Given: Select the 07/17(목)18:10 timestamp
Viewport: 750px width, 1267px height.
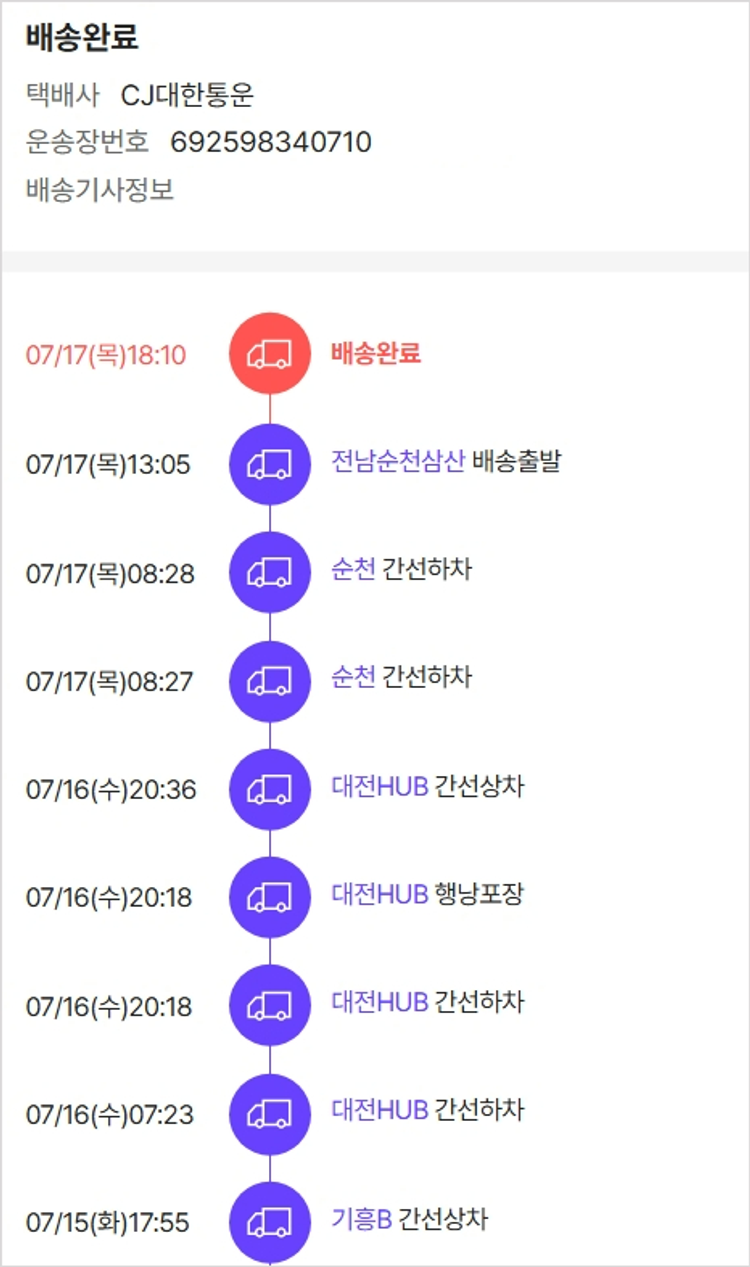Looking at the screenshot, I should [x=106, y=355].
